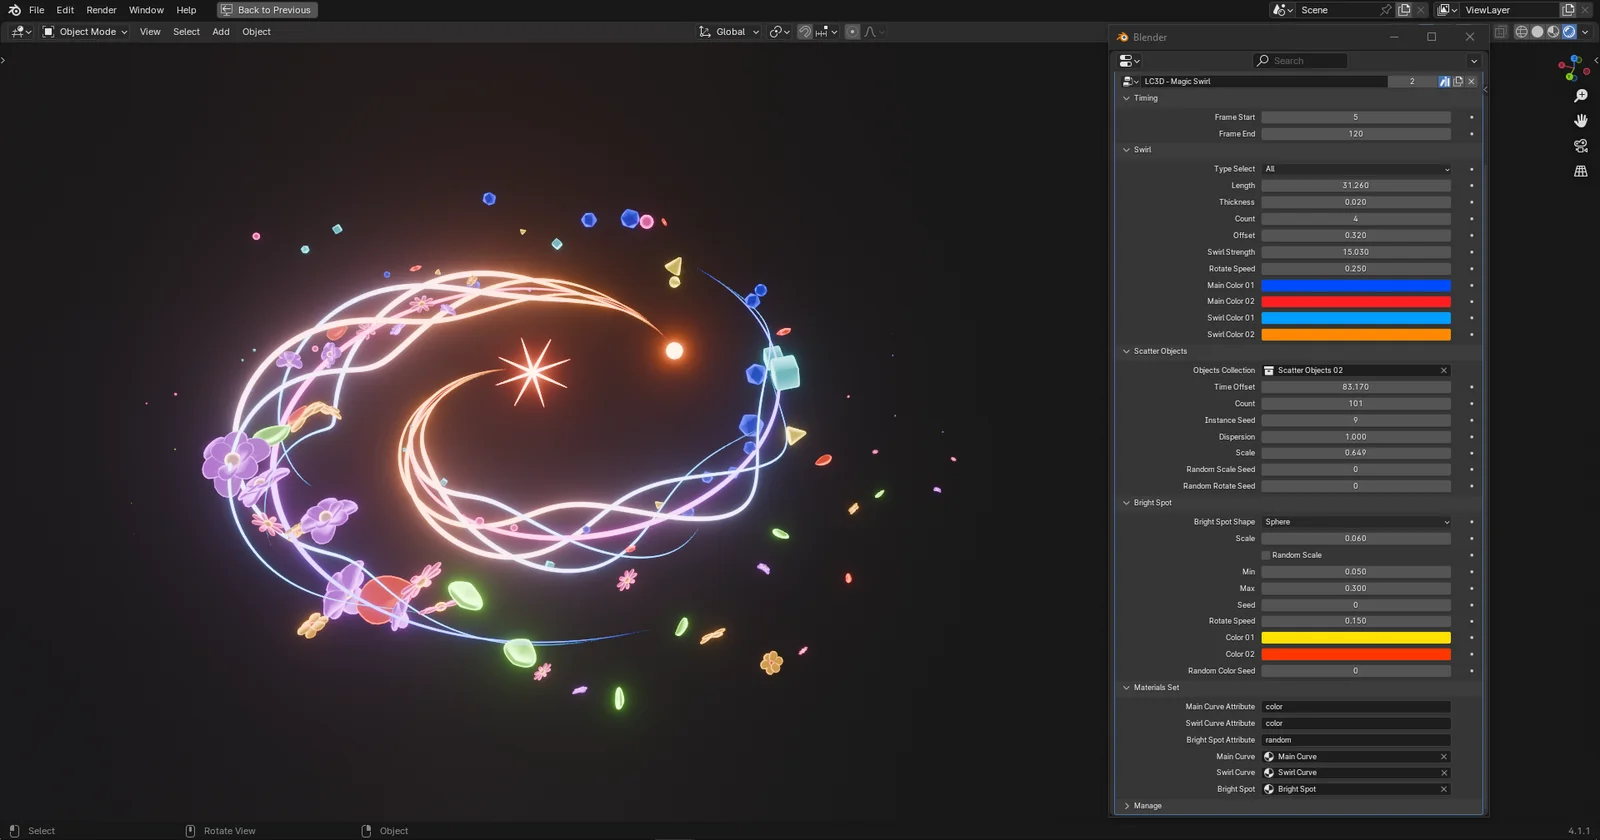Image resolution: width=1600 pixels, height=840 pixels.
Task: Switch perspective/orthographic with the grid icon
Action: (x=1581, y=171)
